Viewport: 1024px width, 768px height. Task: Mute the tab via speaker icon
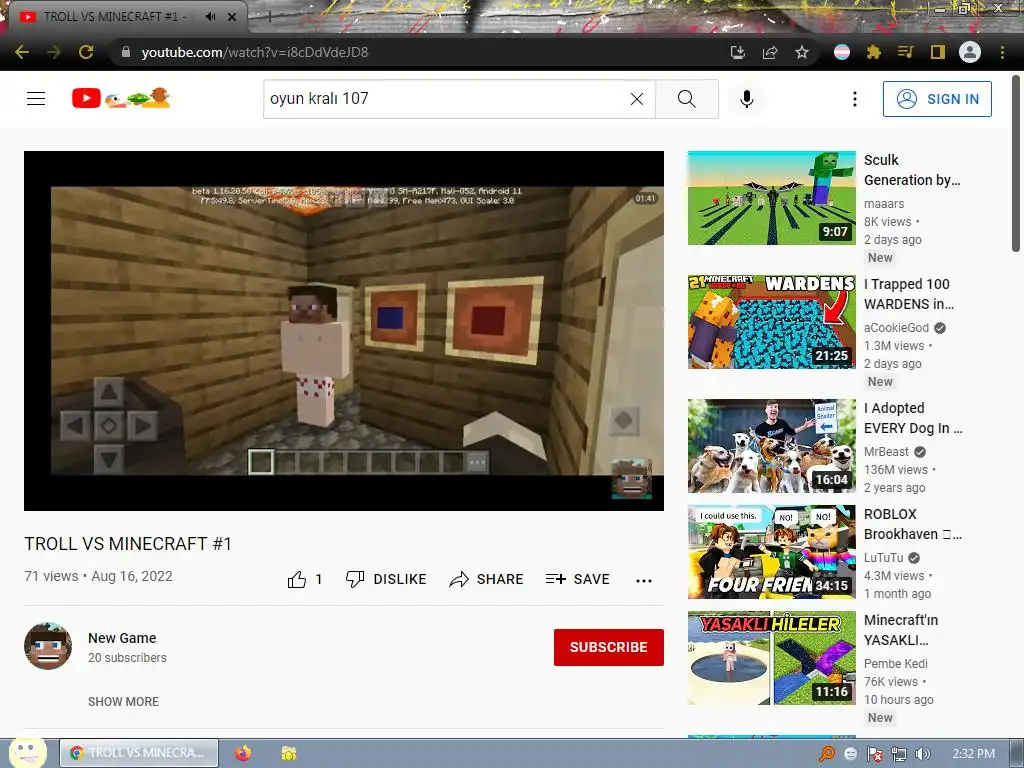coord(210,17)
